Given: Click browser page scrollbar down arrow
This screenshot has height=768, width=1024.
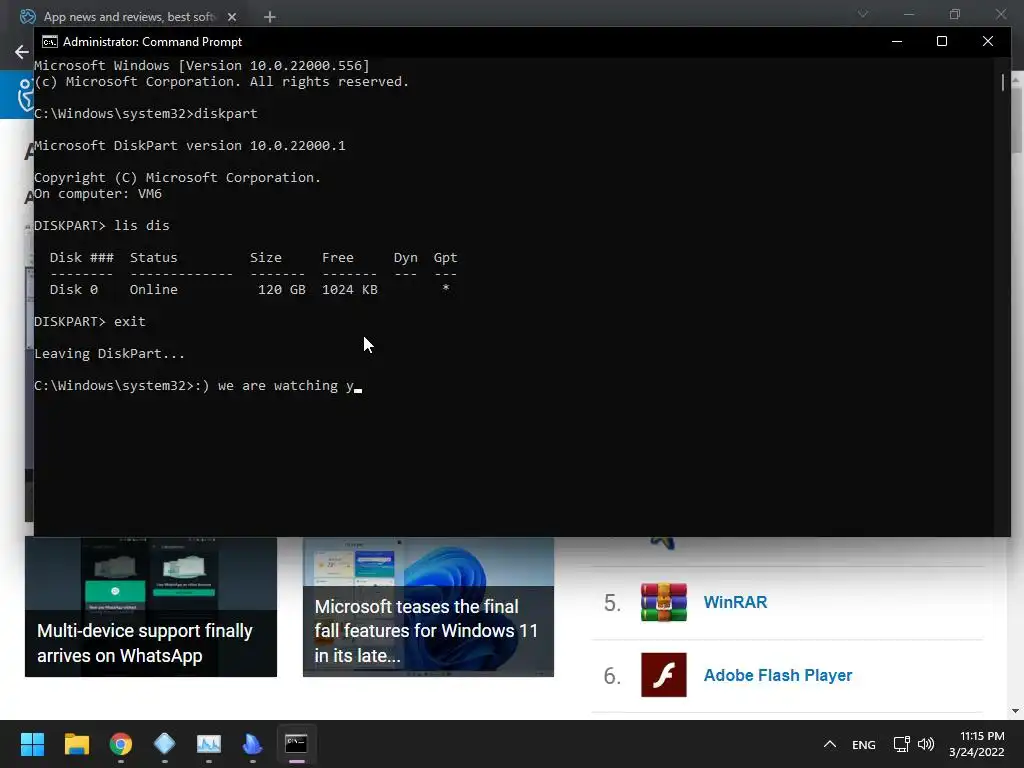Looking at the screenshot, I should [x=1016, y=711].
